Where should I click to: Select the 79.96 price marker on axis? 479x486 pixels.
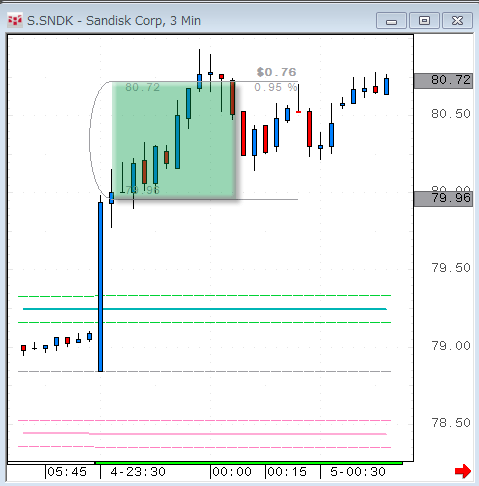[443, 199]
